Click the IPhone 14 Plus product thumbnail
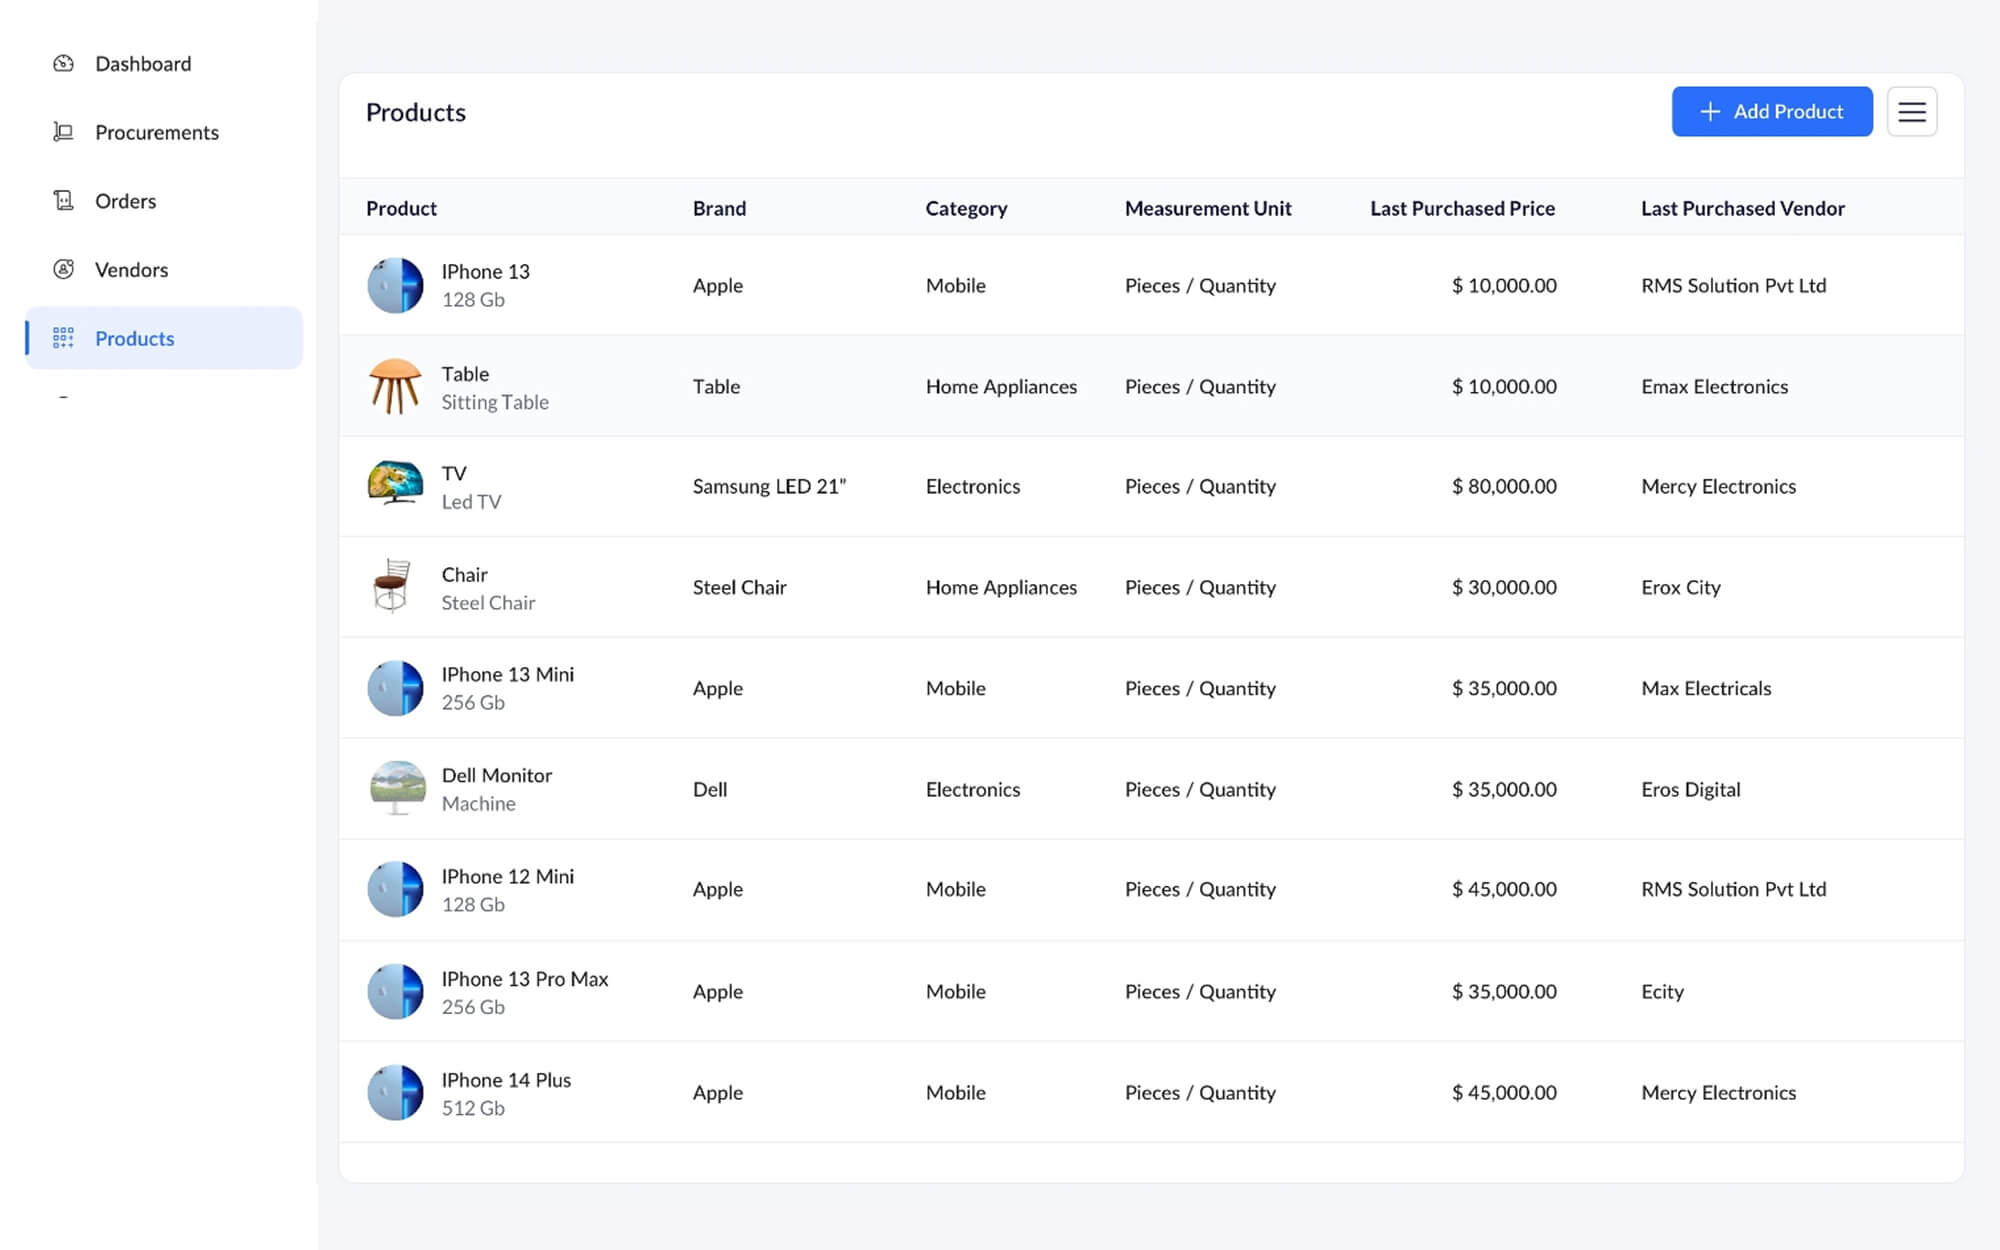Viewport: 2000px width, 1250px height. click(x=395, y=1092)
